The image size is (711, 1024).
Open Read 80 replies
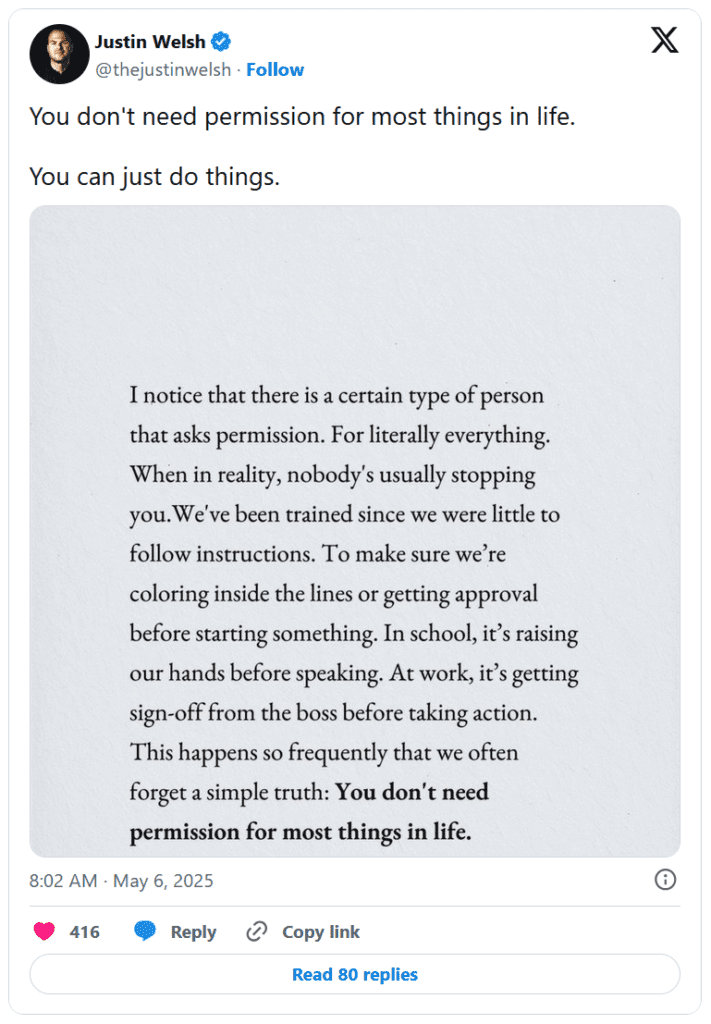tap(355, 974)
